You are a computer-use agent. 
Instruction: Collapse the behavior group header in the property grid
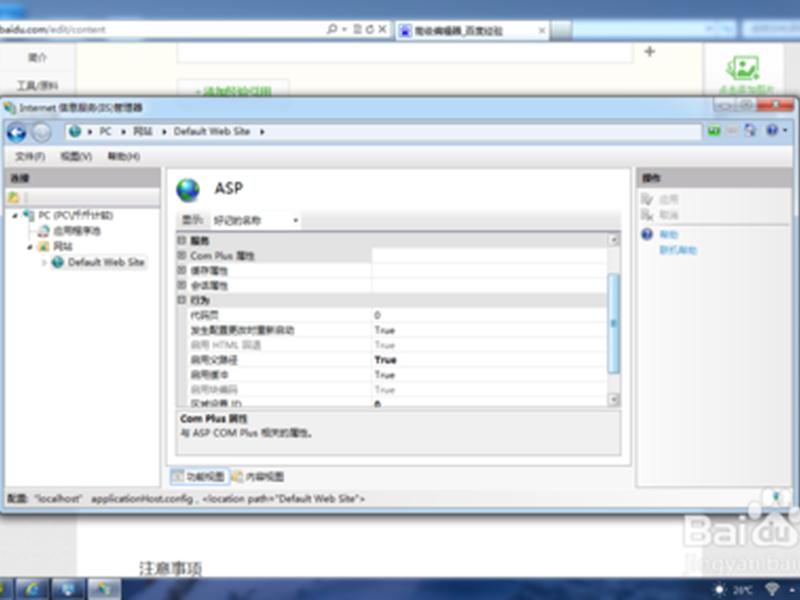182,300
